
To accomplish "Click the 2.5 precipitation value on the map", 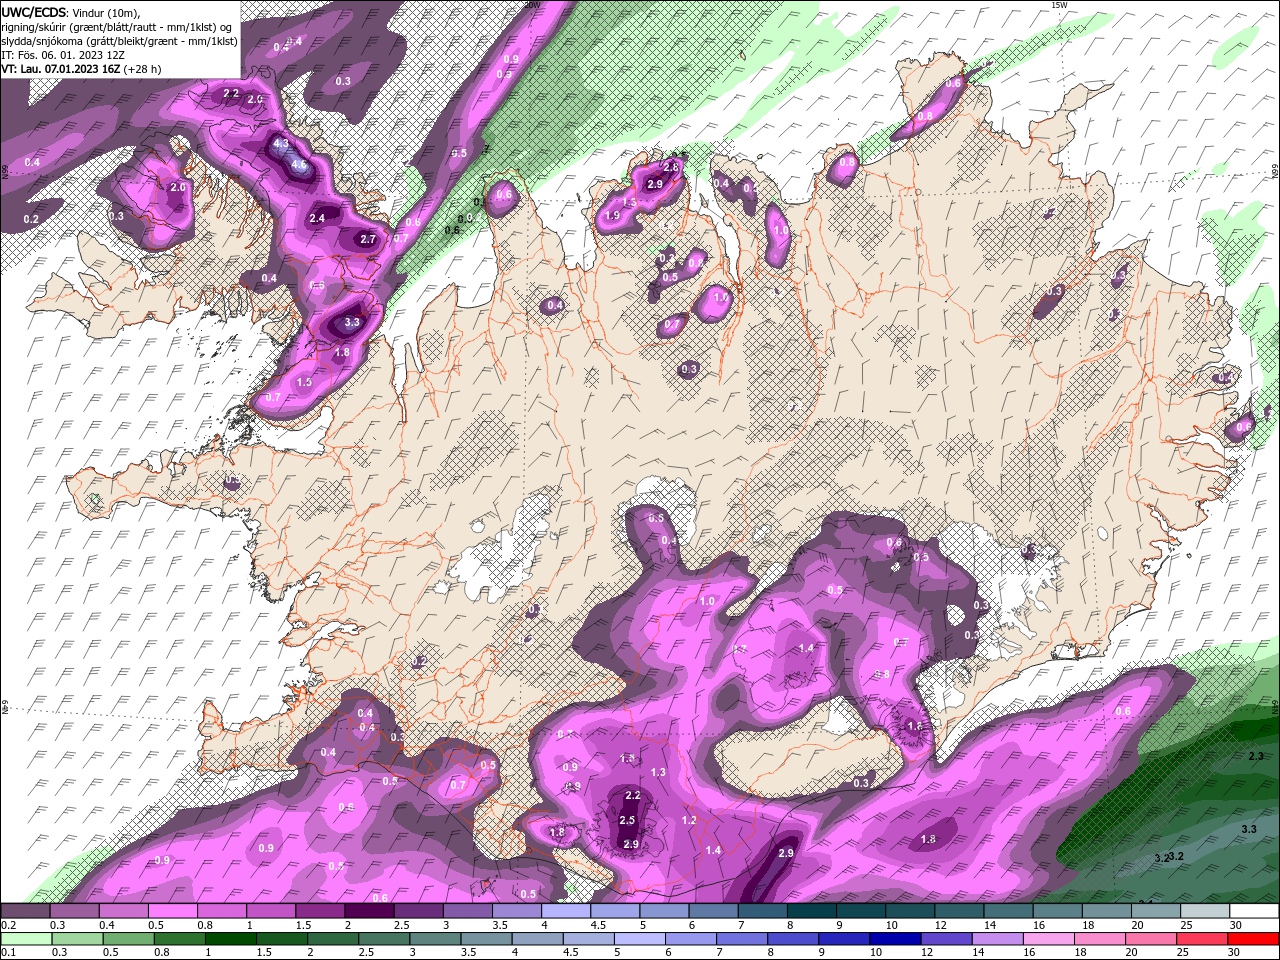I will point(627,820).
